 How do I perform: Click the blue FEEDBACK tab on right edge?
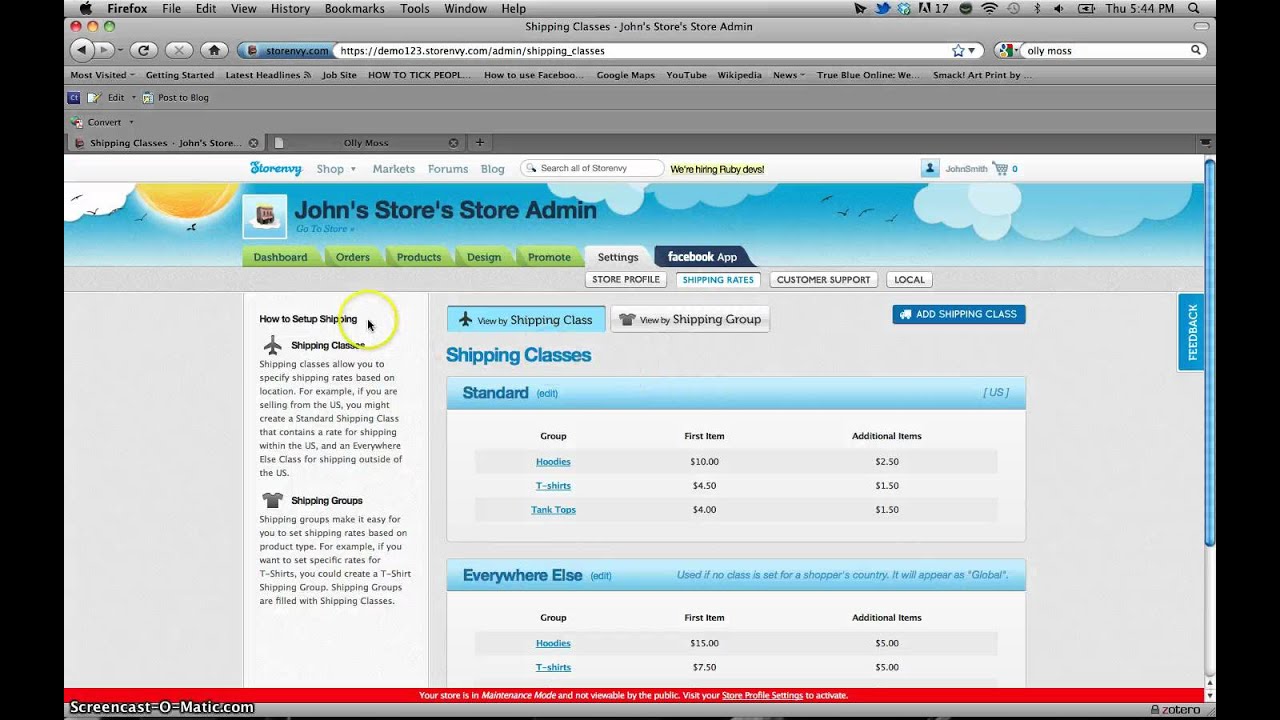pyautogui.click(x=1190, y=330)
